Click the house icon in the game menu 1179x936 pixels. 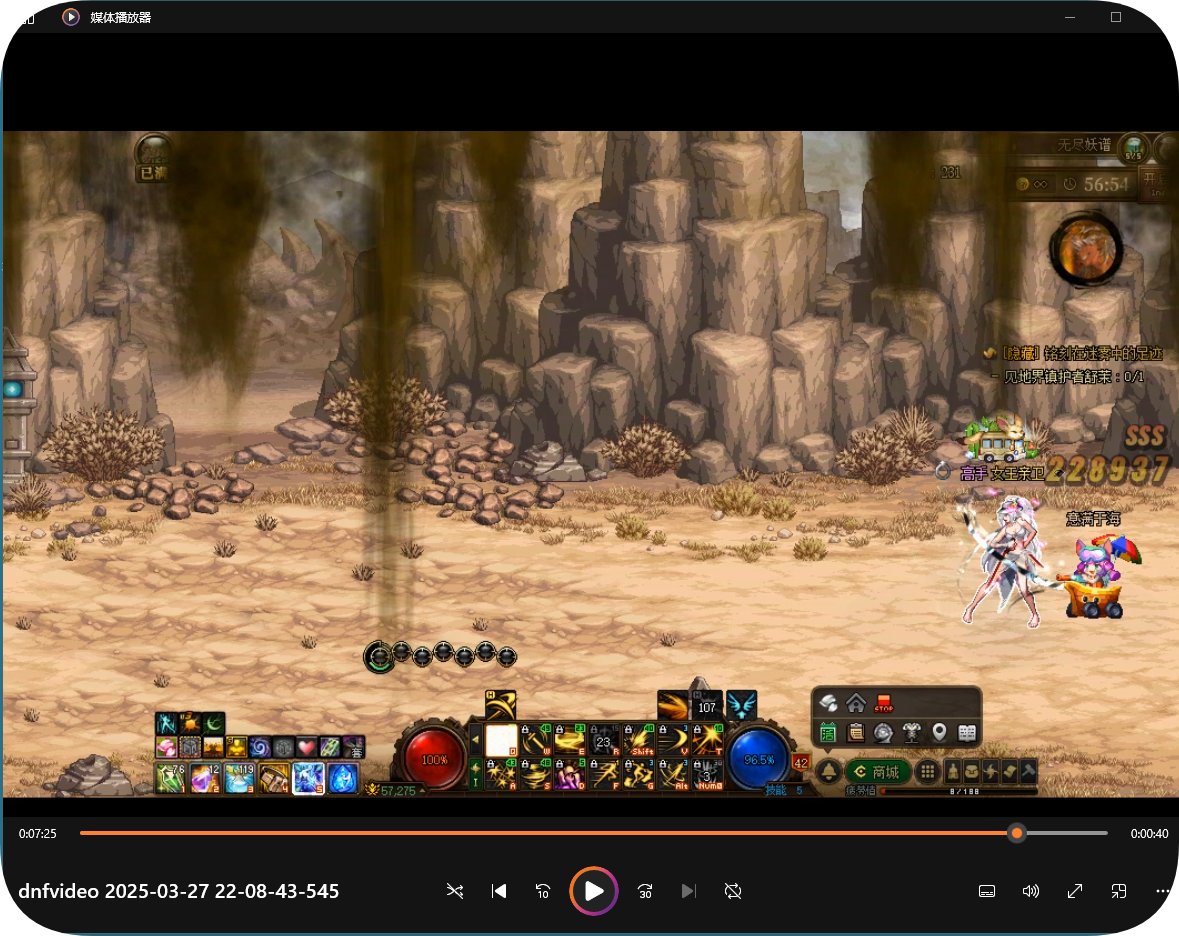pos(856,704)
